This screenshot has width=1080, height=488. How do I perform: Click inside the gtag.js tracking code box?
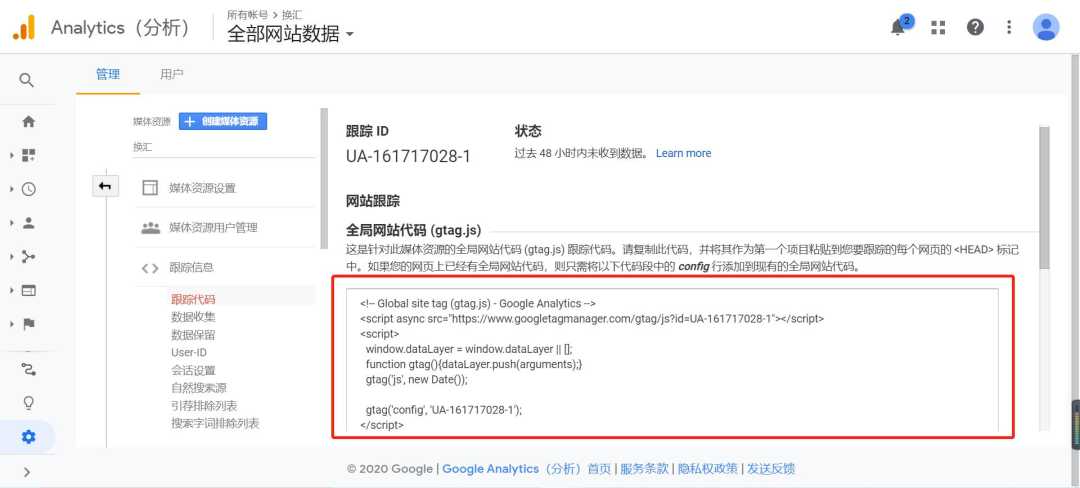pos(672,361)
